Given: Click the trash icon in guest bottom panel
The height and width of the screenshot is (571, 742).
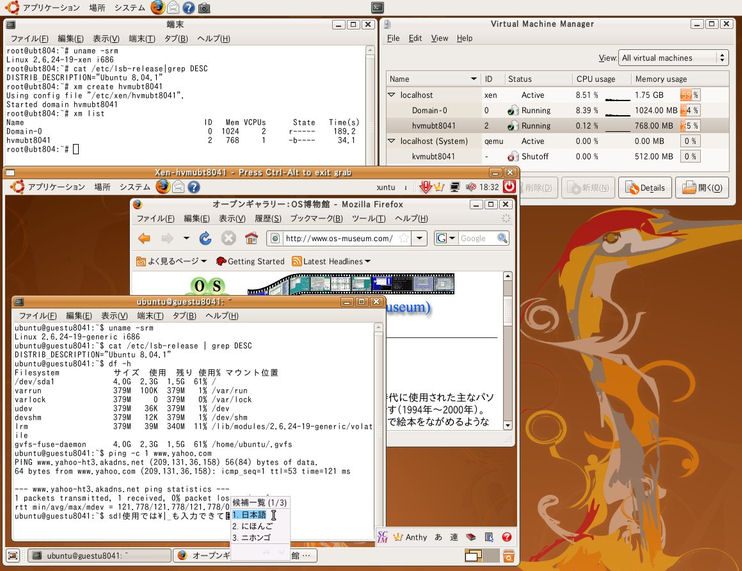Looking at the screenshot, I should coord(509,556).
